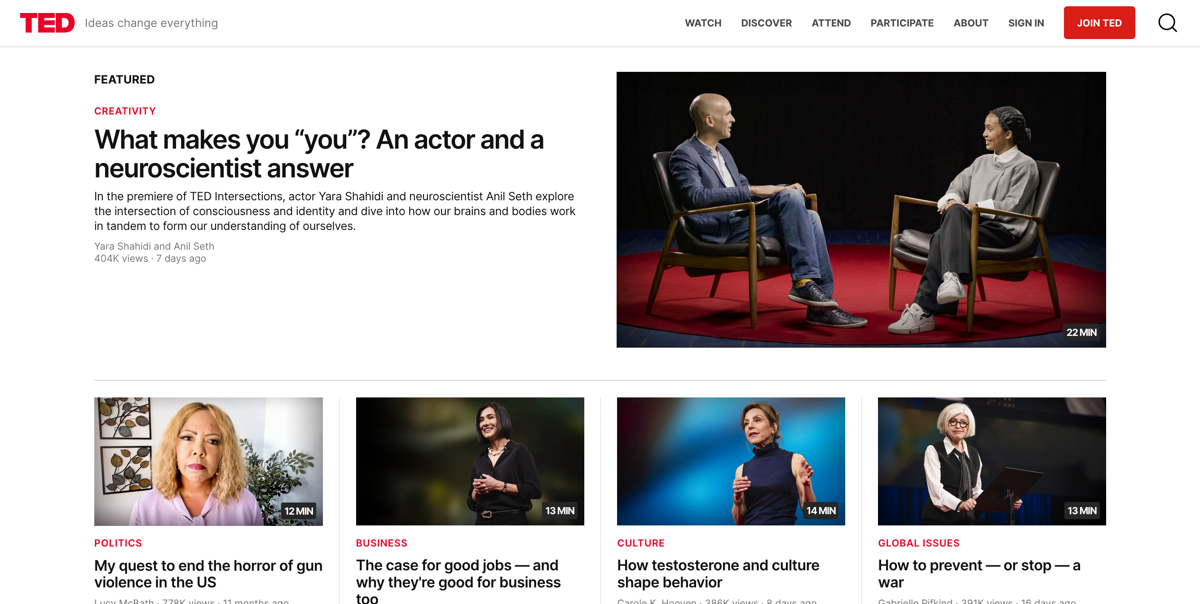Viewport: 1200px width, 604px height.
Task: Open the WATCH menu
Action: coord(703,22)
